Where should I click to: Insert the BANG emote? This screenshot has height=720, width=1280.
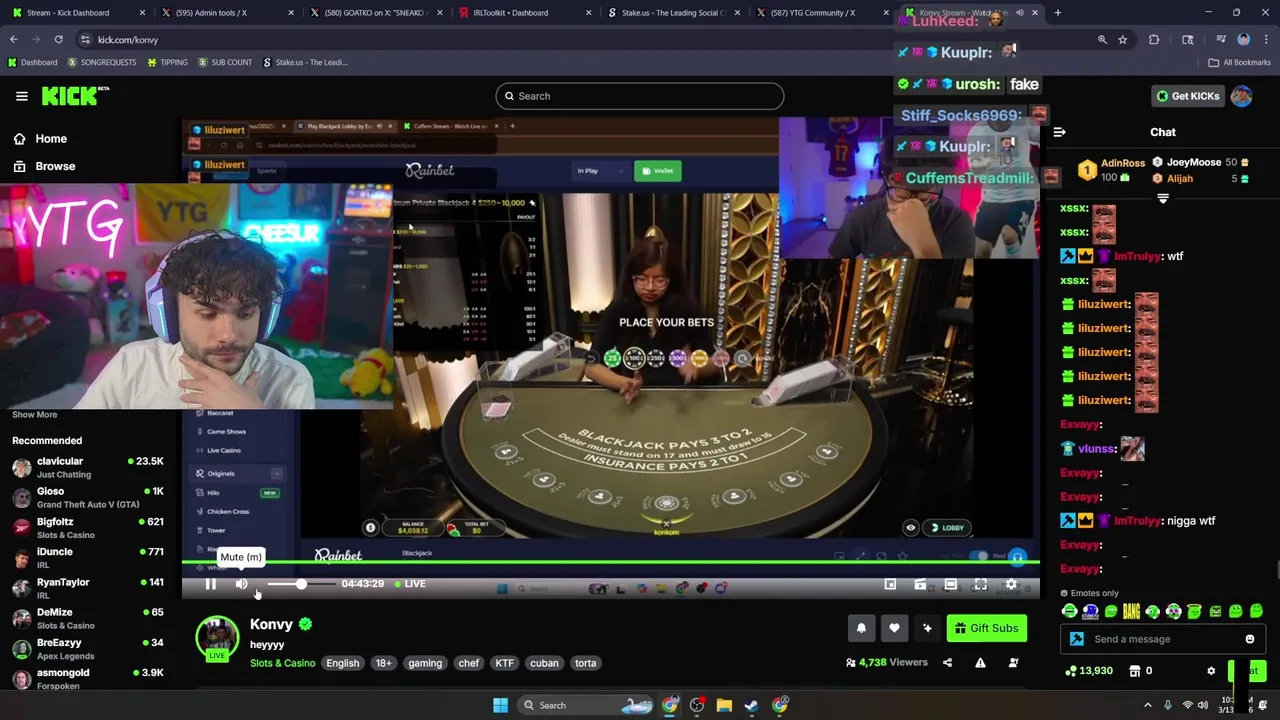click(x=1131, y=611)
